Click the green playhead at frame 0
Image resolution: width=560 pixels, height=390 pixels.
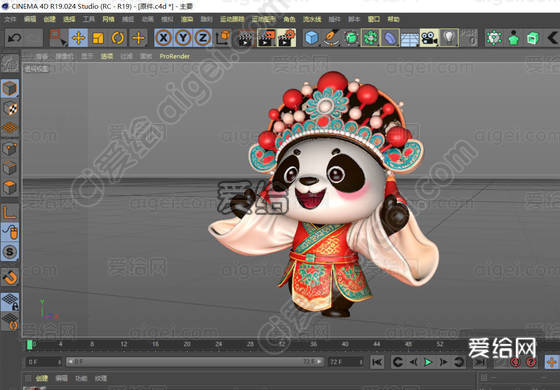[30, 345]
